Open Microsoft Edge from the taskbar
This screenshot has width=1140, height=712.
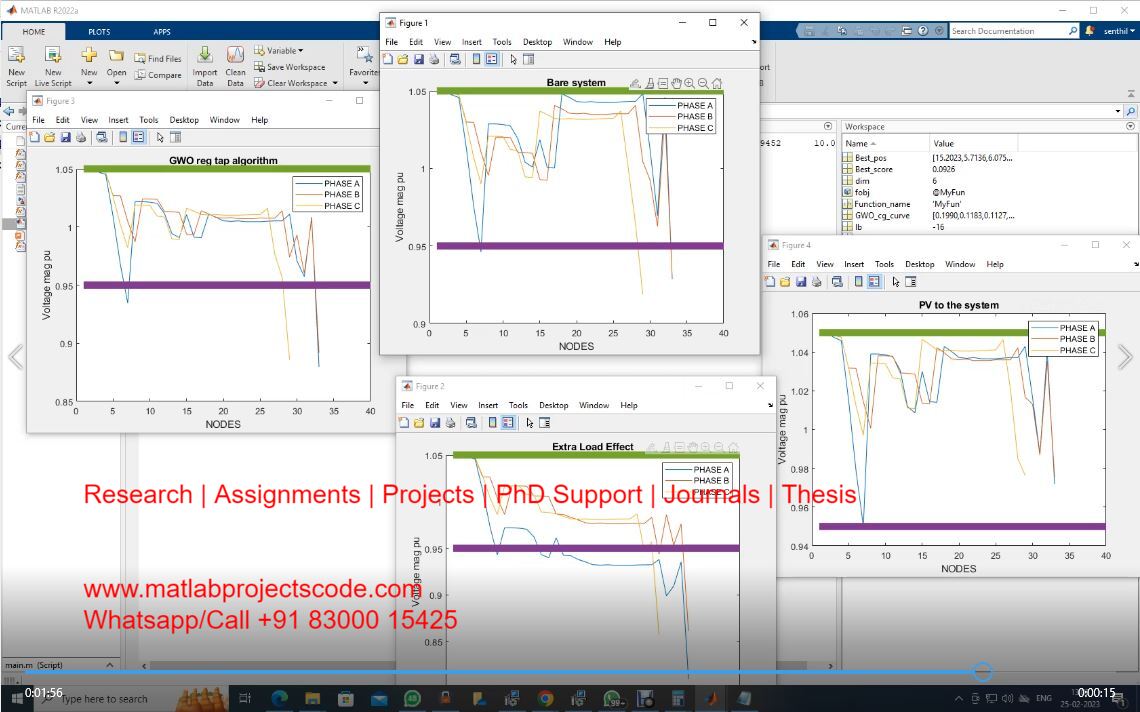(279, 700)
